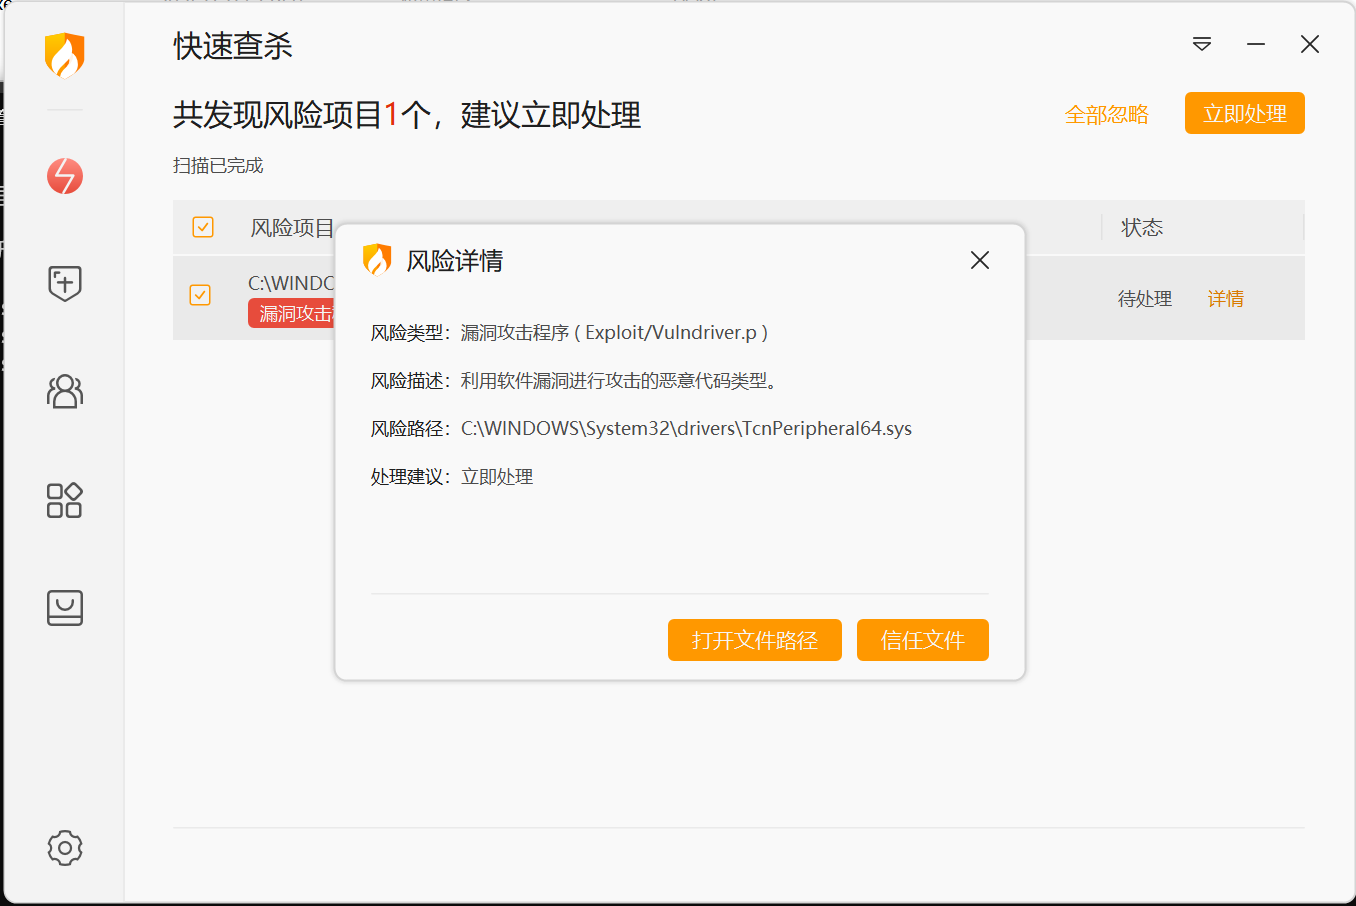Close the 风险详情 dialog with its X
The width and height of the screenshot is (1356, 906).
[x=979, y=259]
